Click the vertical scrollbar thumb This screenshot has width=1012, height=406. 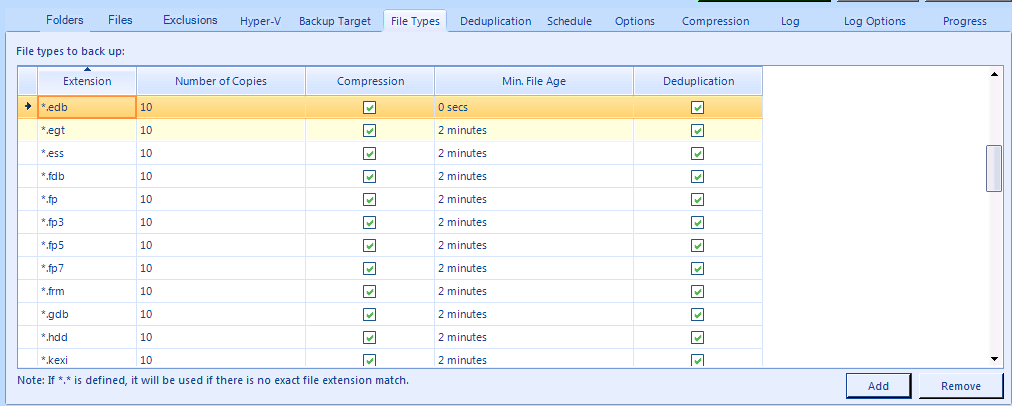[994, 167]
